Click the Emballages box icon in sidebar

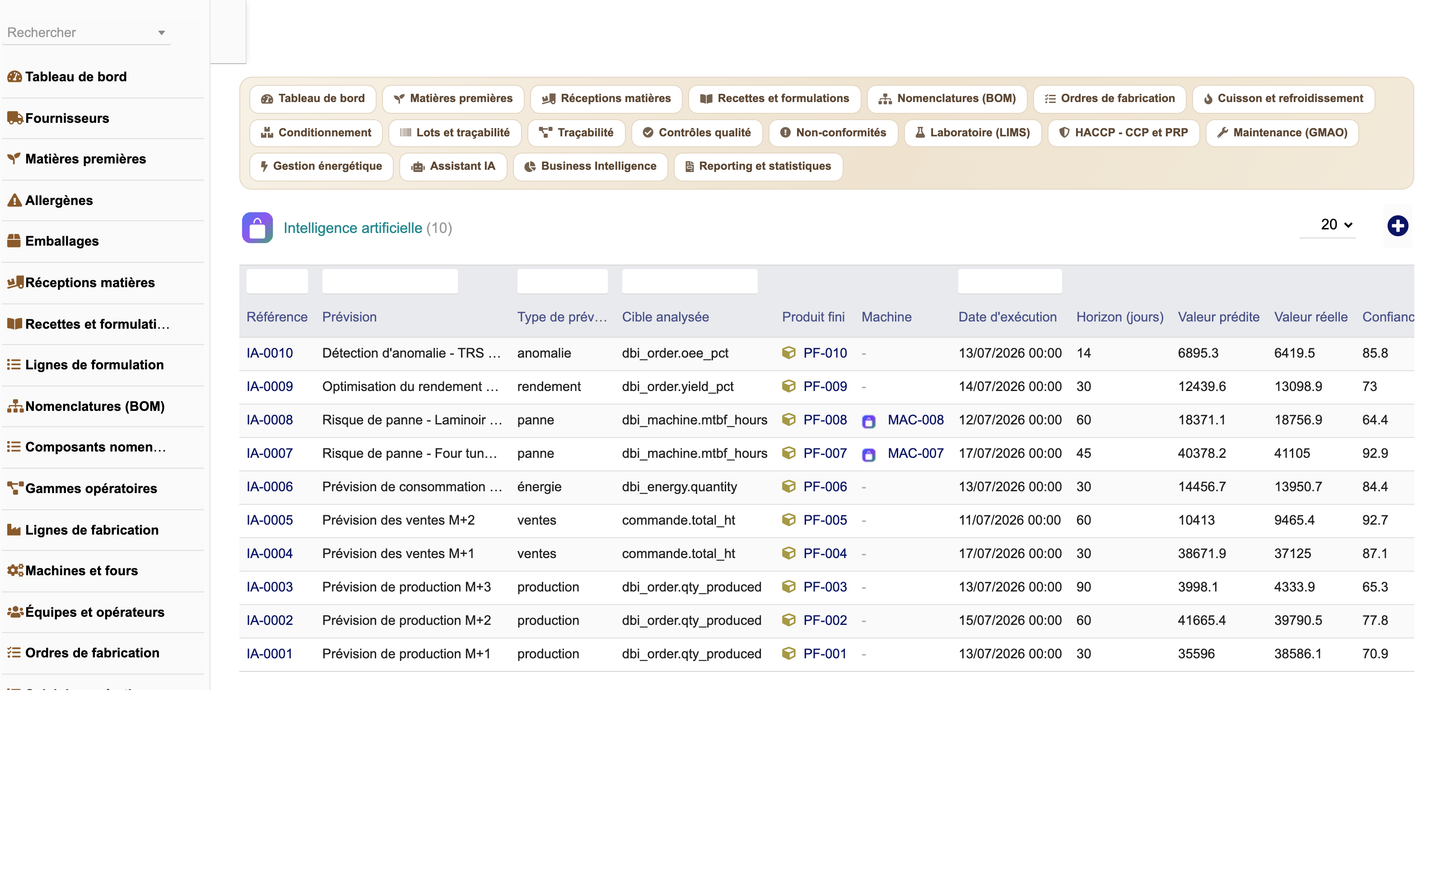14,241
